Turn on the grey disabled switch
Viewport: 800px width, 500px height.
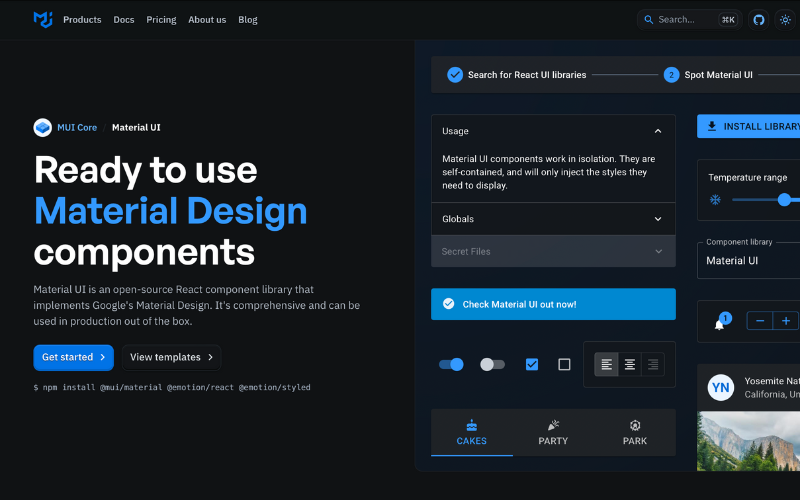pyautogui.click(x=492, y=364)
